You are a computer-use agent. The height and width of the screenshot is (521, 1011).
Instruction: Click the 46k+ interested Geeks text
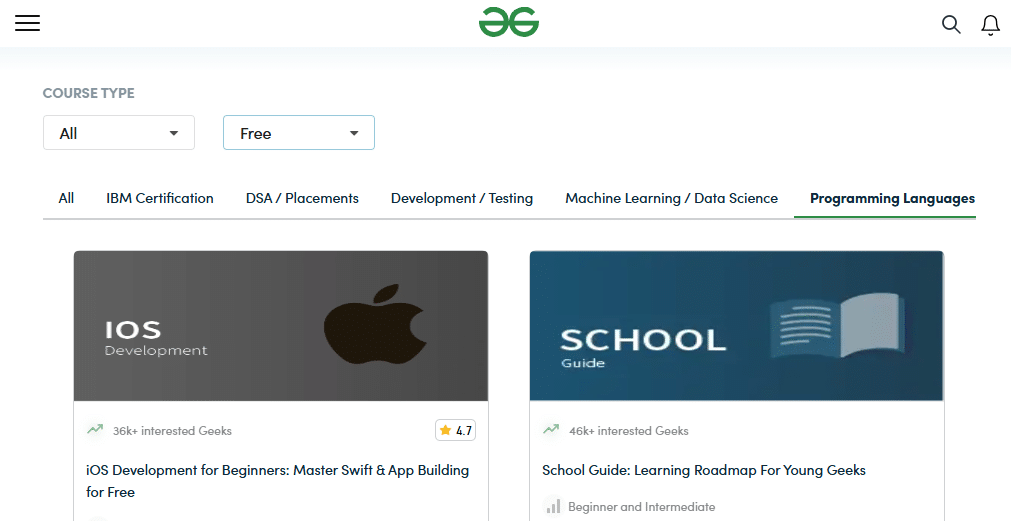[x=629, y=431]
